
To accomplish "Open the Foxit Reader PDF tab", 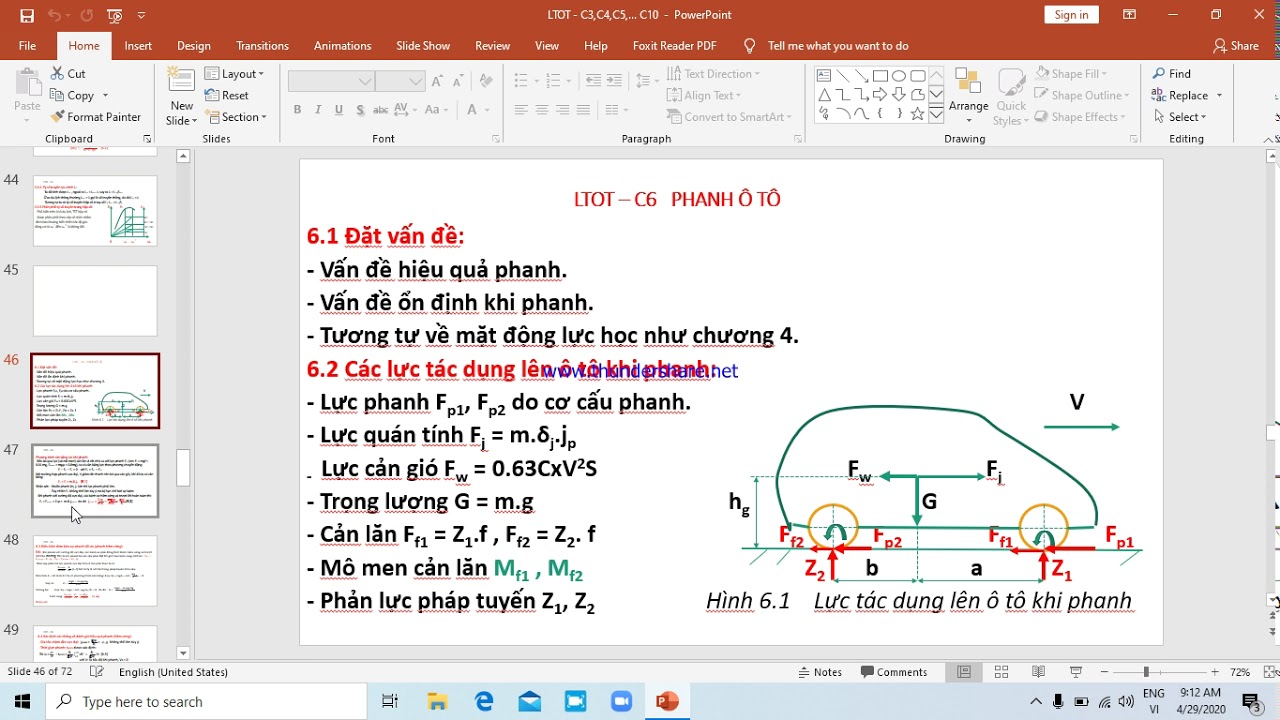I will click(674, 46).
